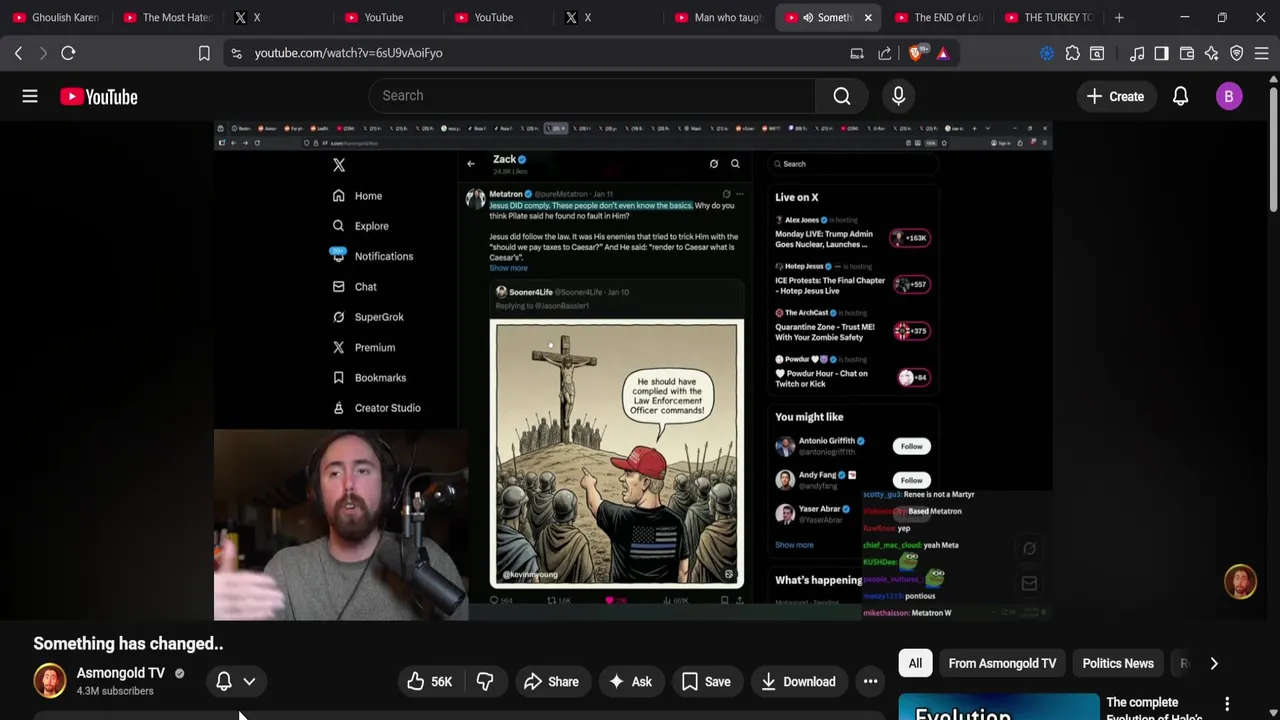Click the install/cast icon in address bar
The height and width of the screenshot is (720, 1280).
(857, 53)
